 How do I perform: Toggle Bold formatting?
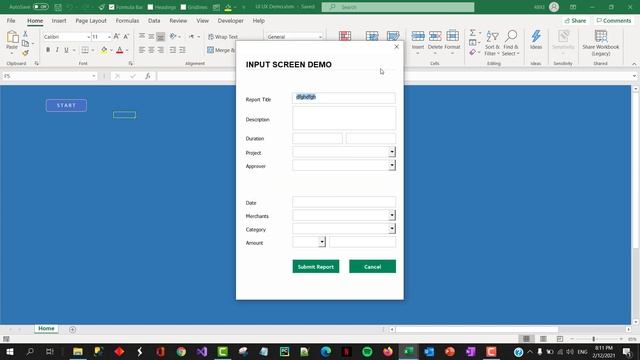tap(48, 50)
